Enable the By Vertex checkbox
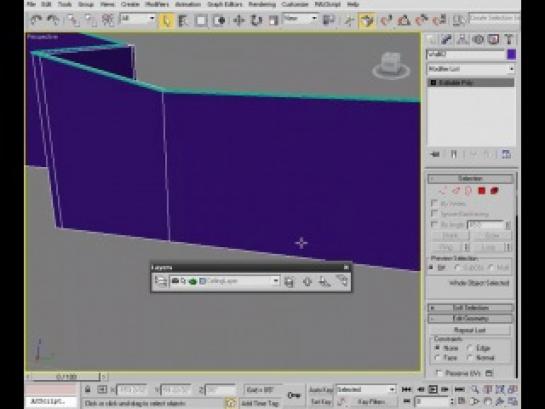Viewport: 545px width, 409px height. (434, 203)
